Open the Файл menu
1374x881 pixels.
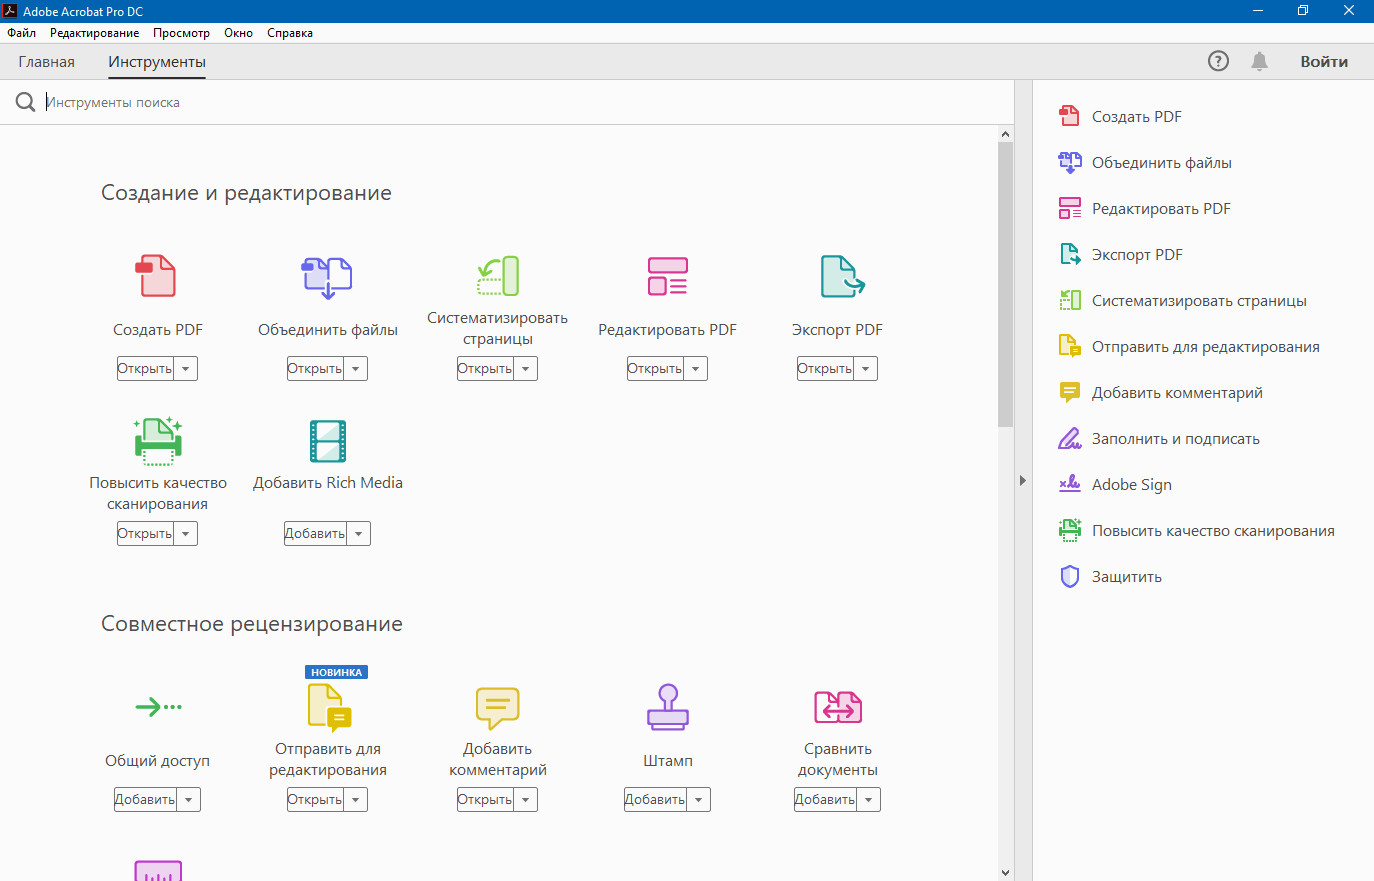click(x=21, y=33)
